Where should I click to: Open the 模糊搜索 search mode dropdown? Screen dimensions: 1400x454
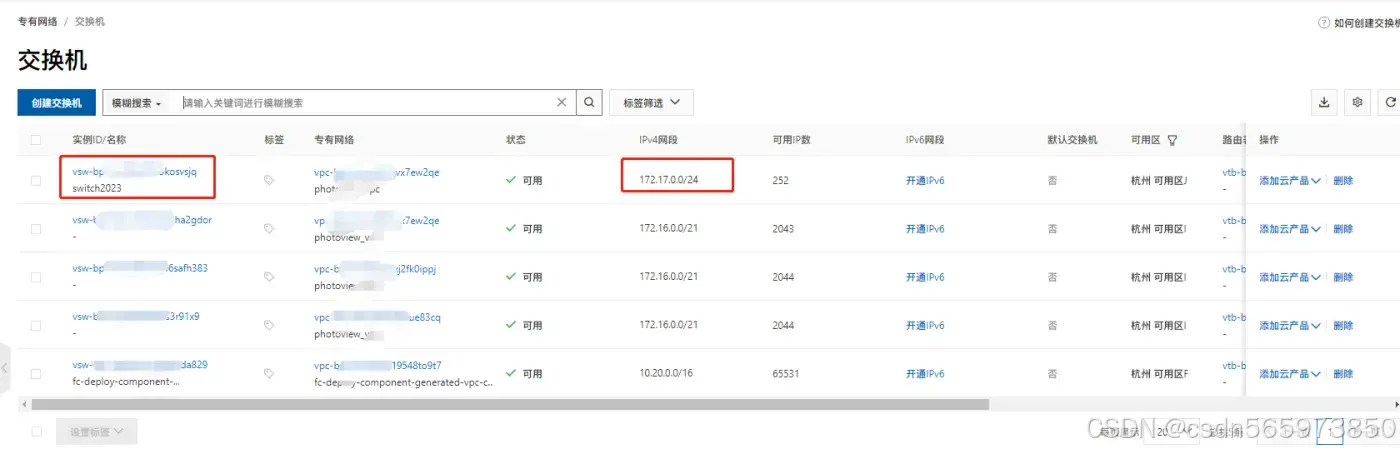coord(136,103)
